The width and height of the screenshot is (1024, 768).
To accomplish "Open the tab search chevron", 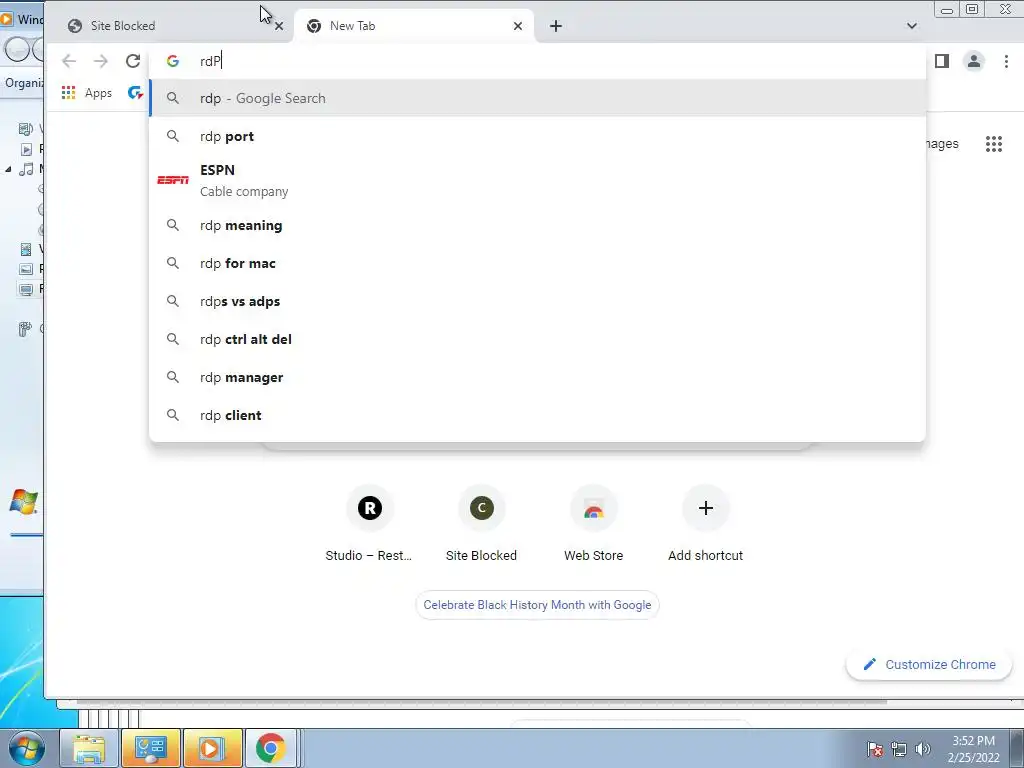I will (x=912, y=26).
